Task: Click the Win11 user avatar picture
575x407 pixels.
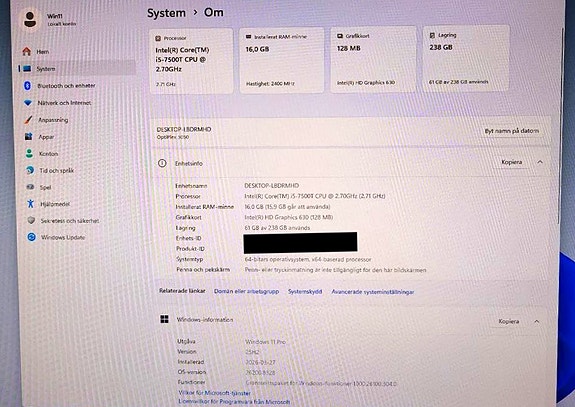Action: tap(30, 19)
